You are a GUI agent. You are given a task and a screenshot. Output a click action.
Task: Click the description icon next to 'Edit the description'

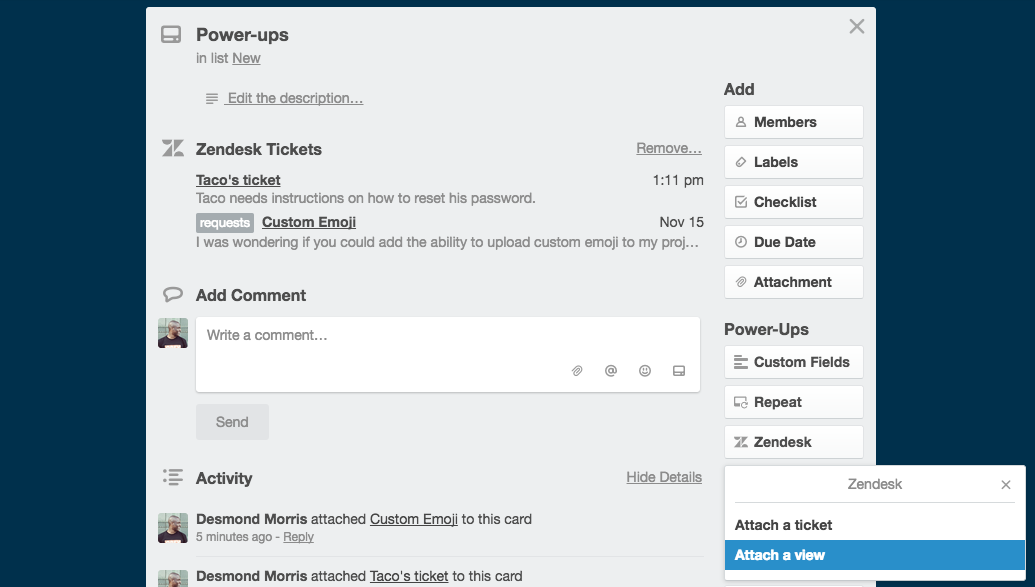(x=211, y=97)
